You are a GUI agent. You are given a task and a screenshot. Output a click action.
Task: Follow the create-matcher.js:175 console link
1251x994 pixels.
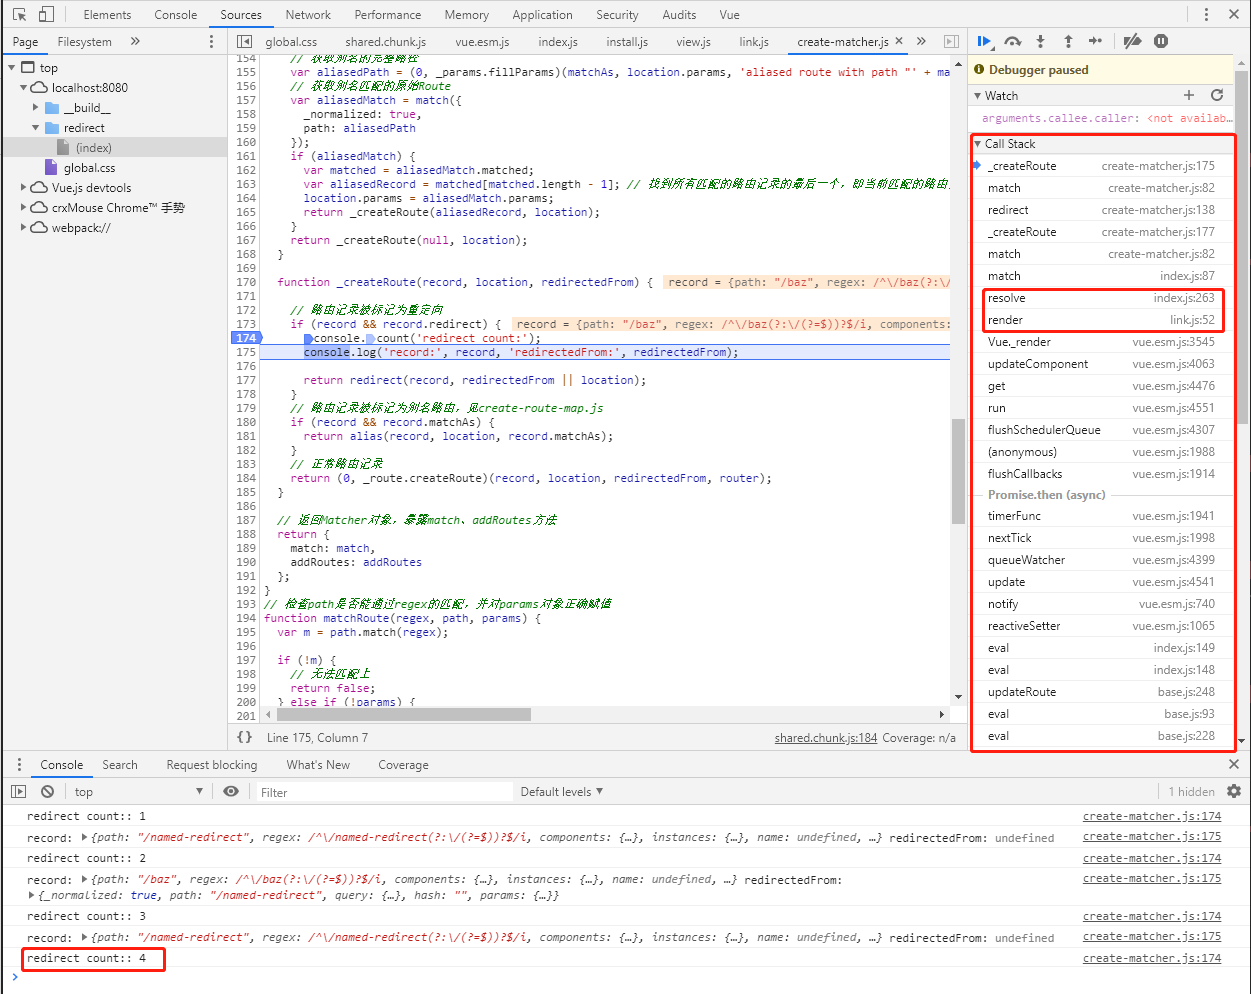pyautogui.click(x=1151, y=836)
